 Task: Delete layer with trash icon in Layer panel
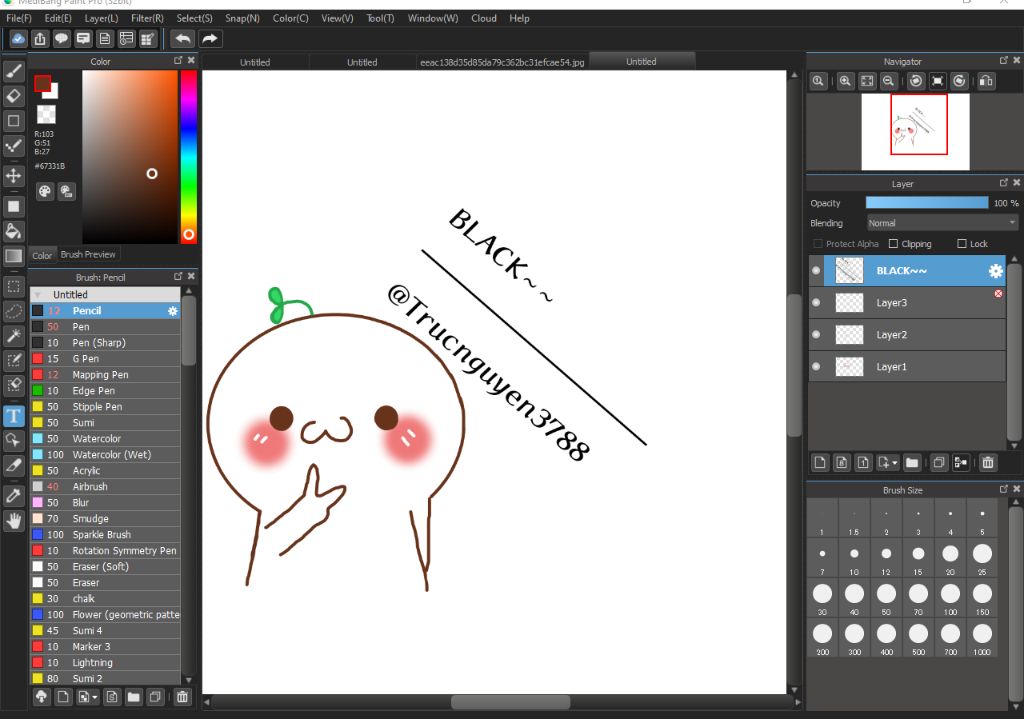coord(988,463)
